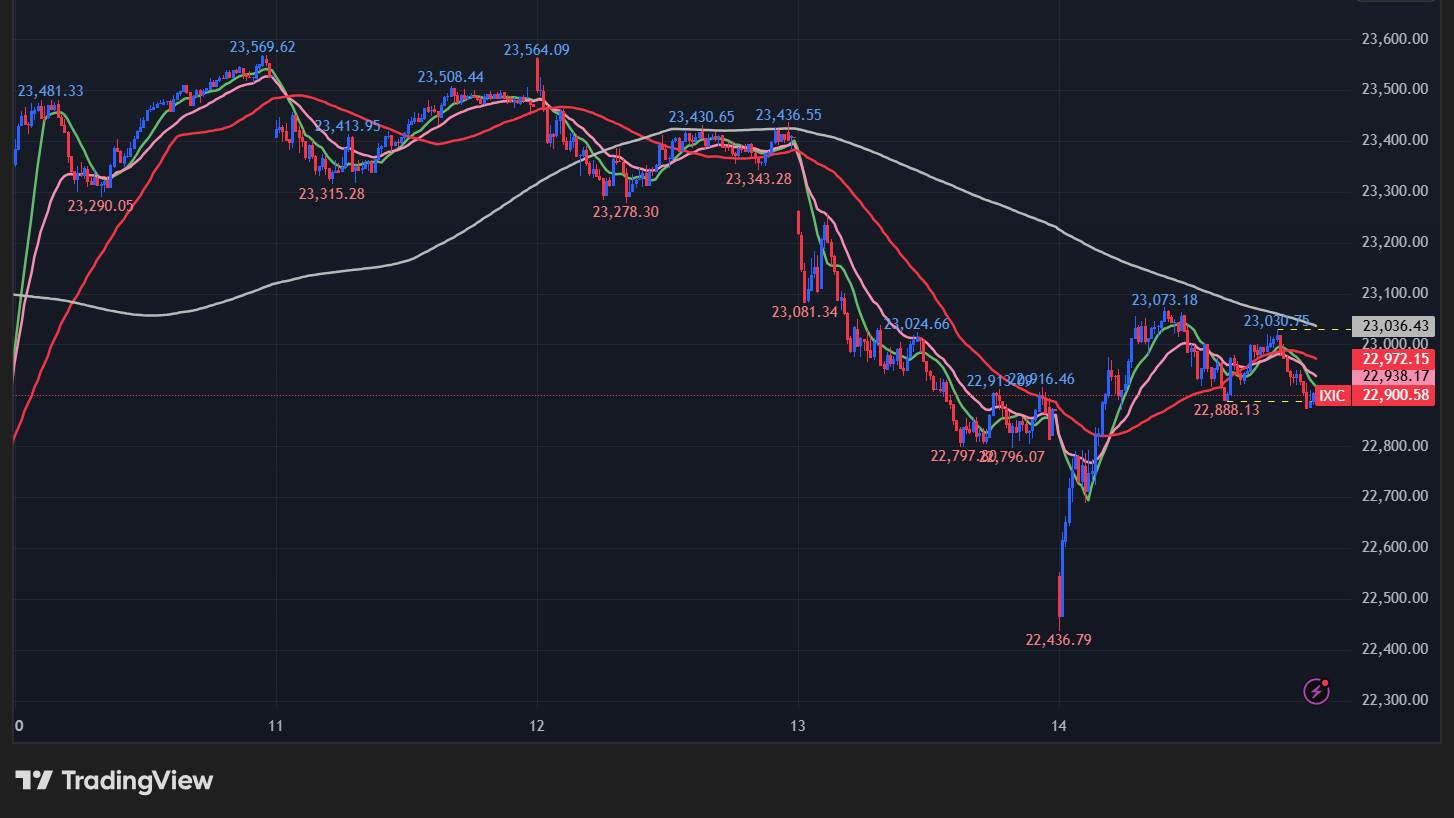Image resolution: width=1454 pixels, height=818 pixels.
Task: Click the 22,436.79 low price annotation
Action: 1058,640
